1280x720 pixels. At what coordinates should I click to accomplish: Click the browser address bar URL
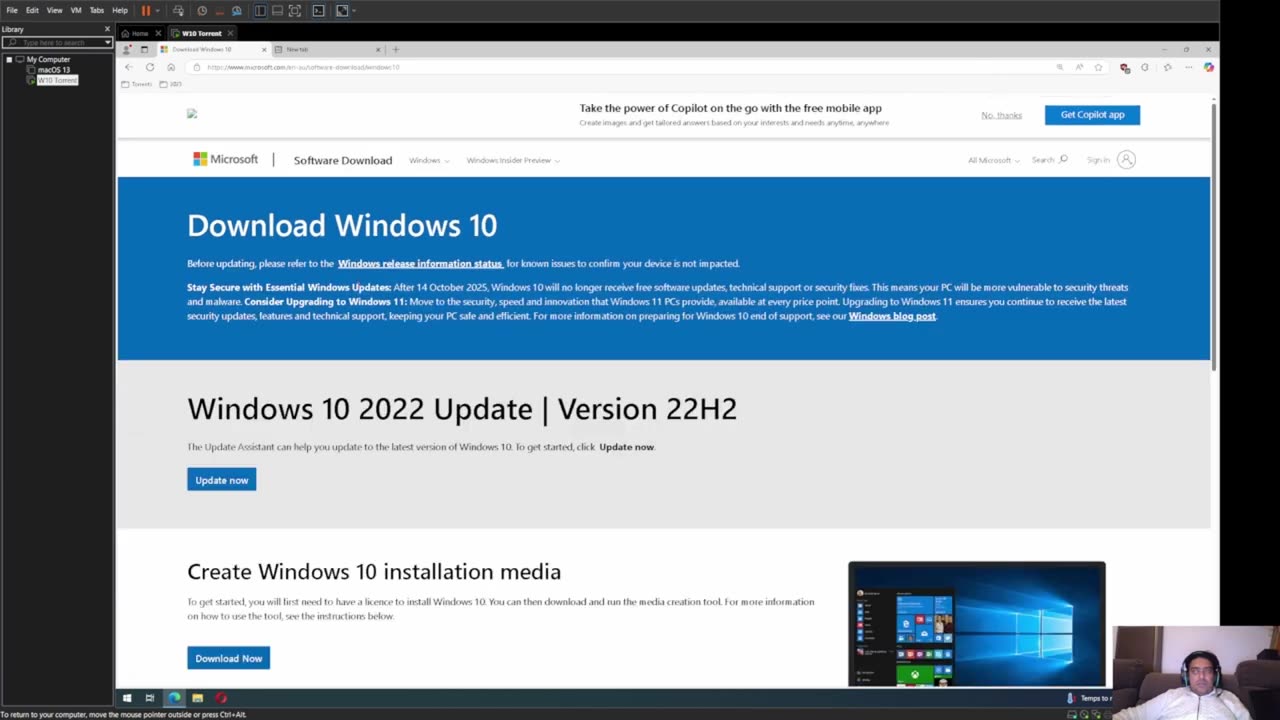pyautogui.click(x=303, y=67)
